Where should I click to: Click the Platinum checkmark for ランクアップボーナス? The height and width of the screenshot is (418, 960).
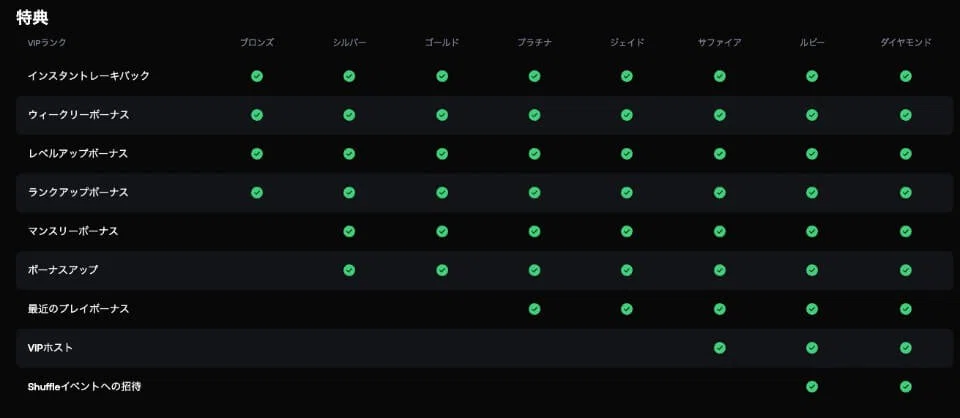pyautogui.click(x=534, y=192)
